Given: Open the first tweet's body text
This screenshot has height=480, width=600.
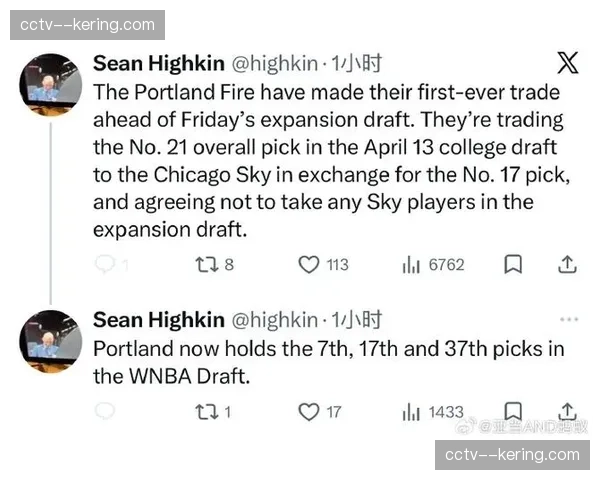Looking at the screenshot, I should (x=325, y=160).
